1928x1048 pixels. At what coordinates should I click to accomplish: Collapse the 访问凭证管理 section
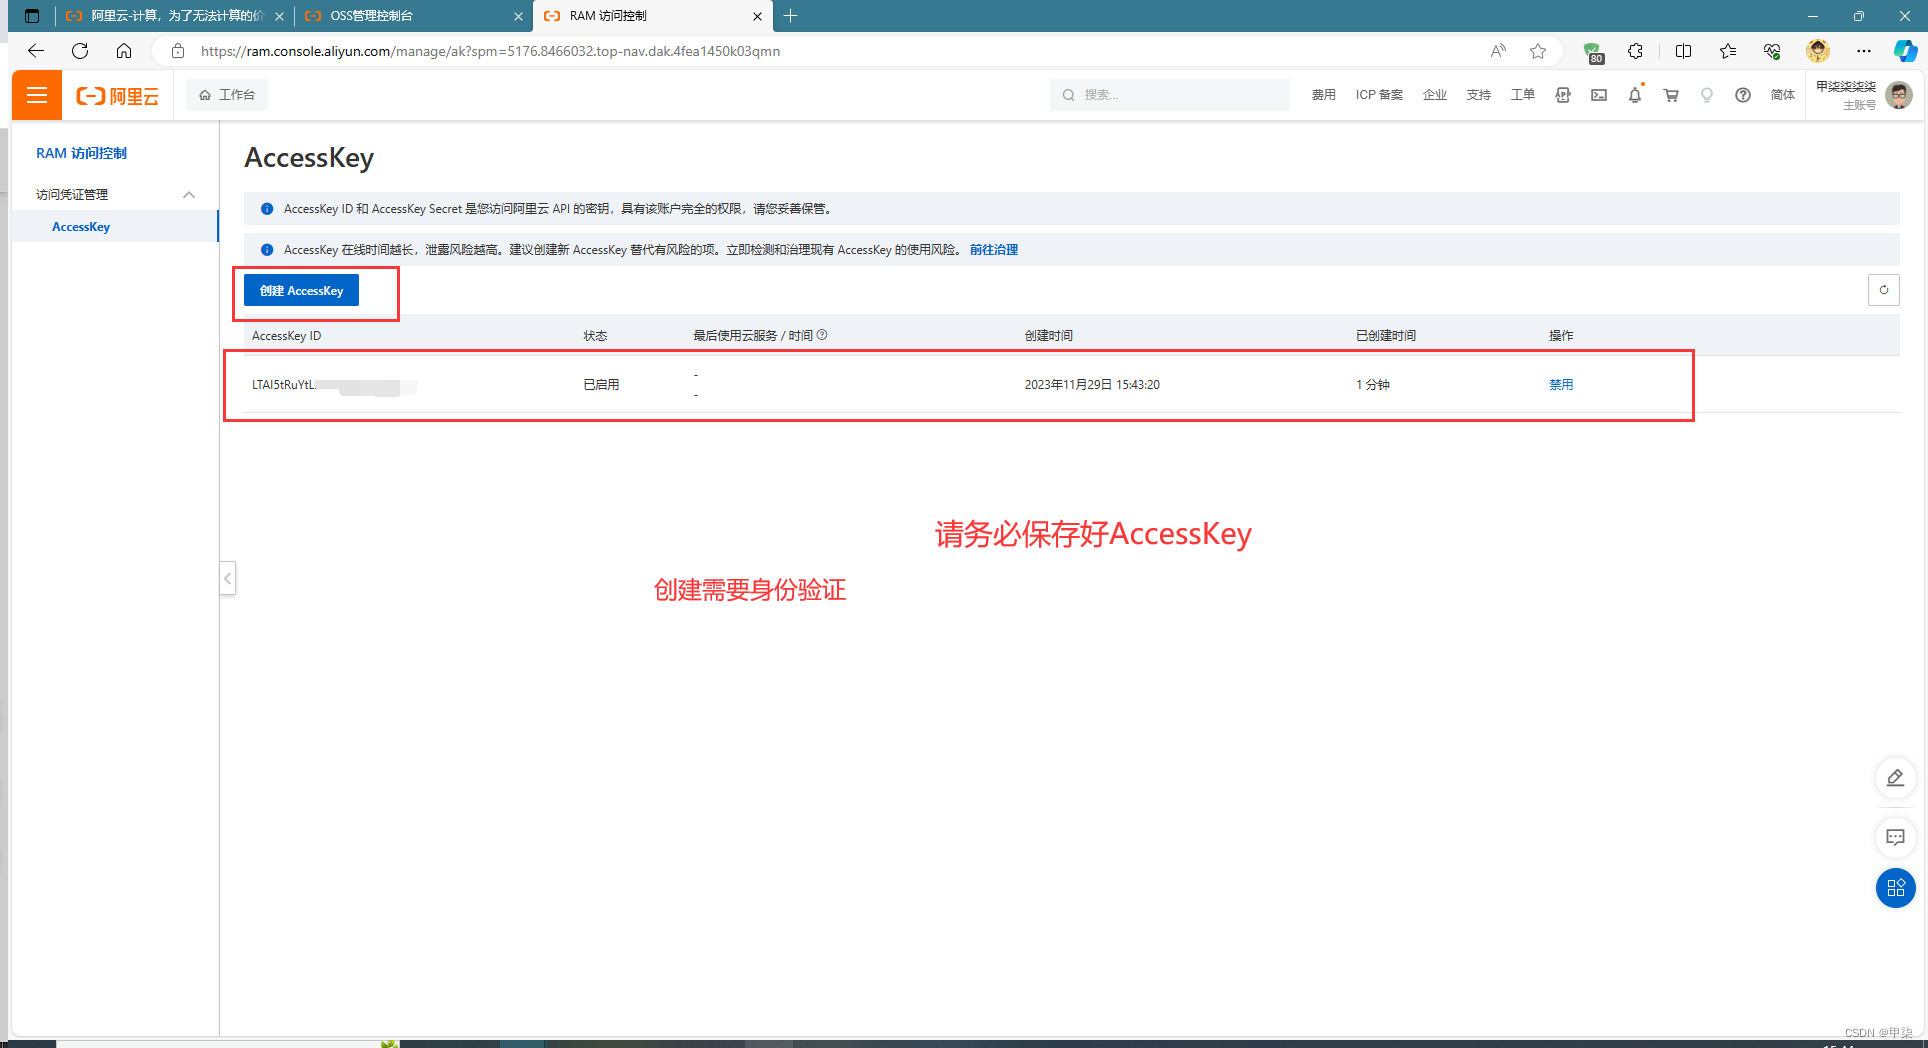189,195
